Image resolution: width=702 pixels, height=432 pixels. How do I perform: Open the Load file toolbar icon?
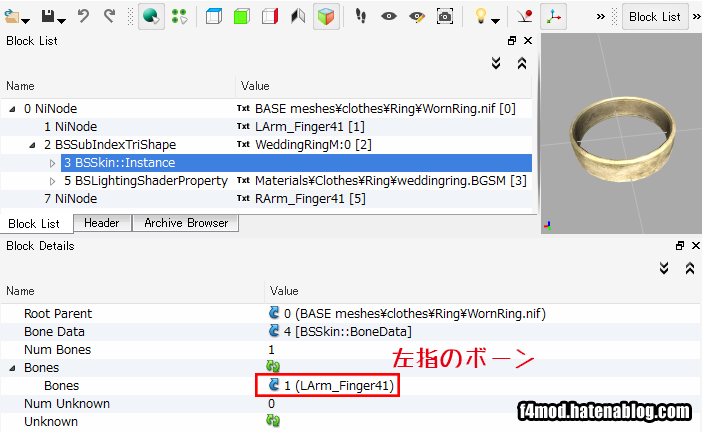(11, 17)
